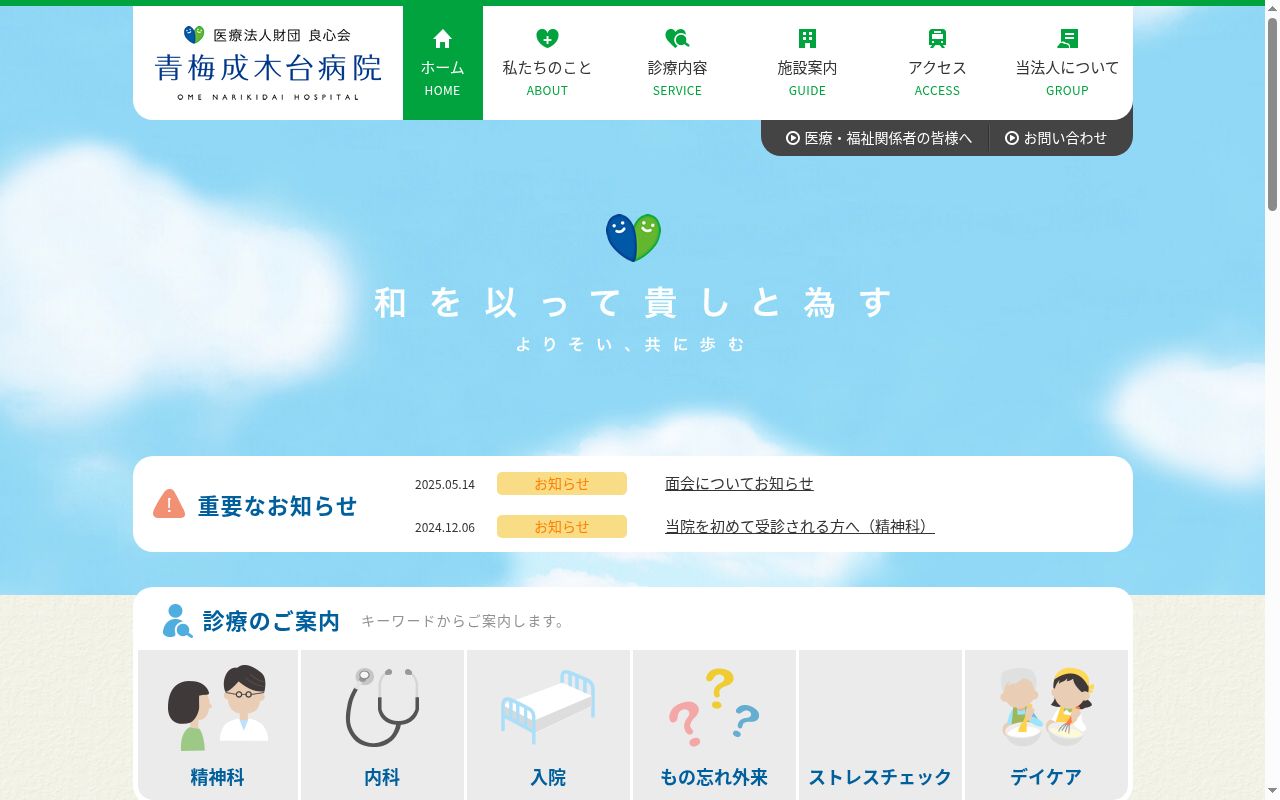Click the question marks icon for もの忘れ外来
The width and height of the screenshot is (1280, 800).
click(714, 707)
